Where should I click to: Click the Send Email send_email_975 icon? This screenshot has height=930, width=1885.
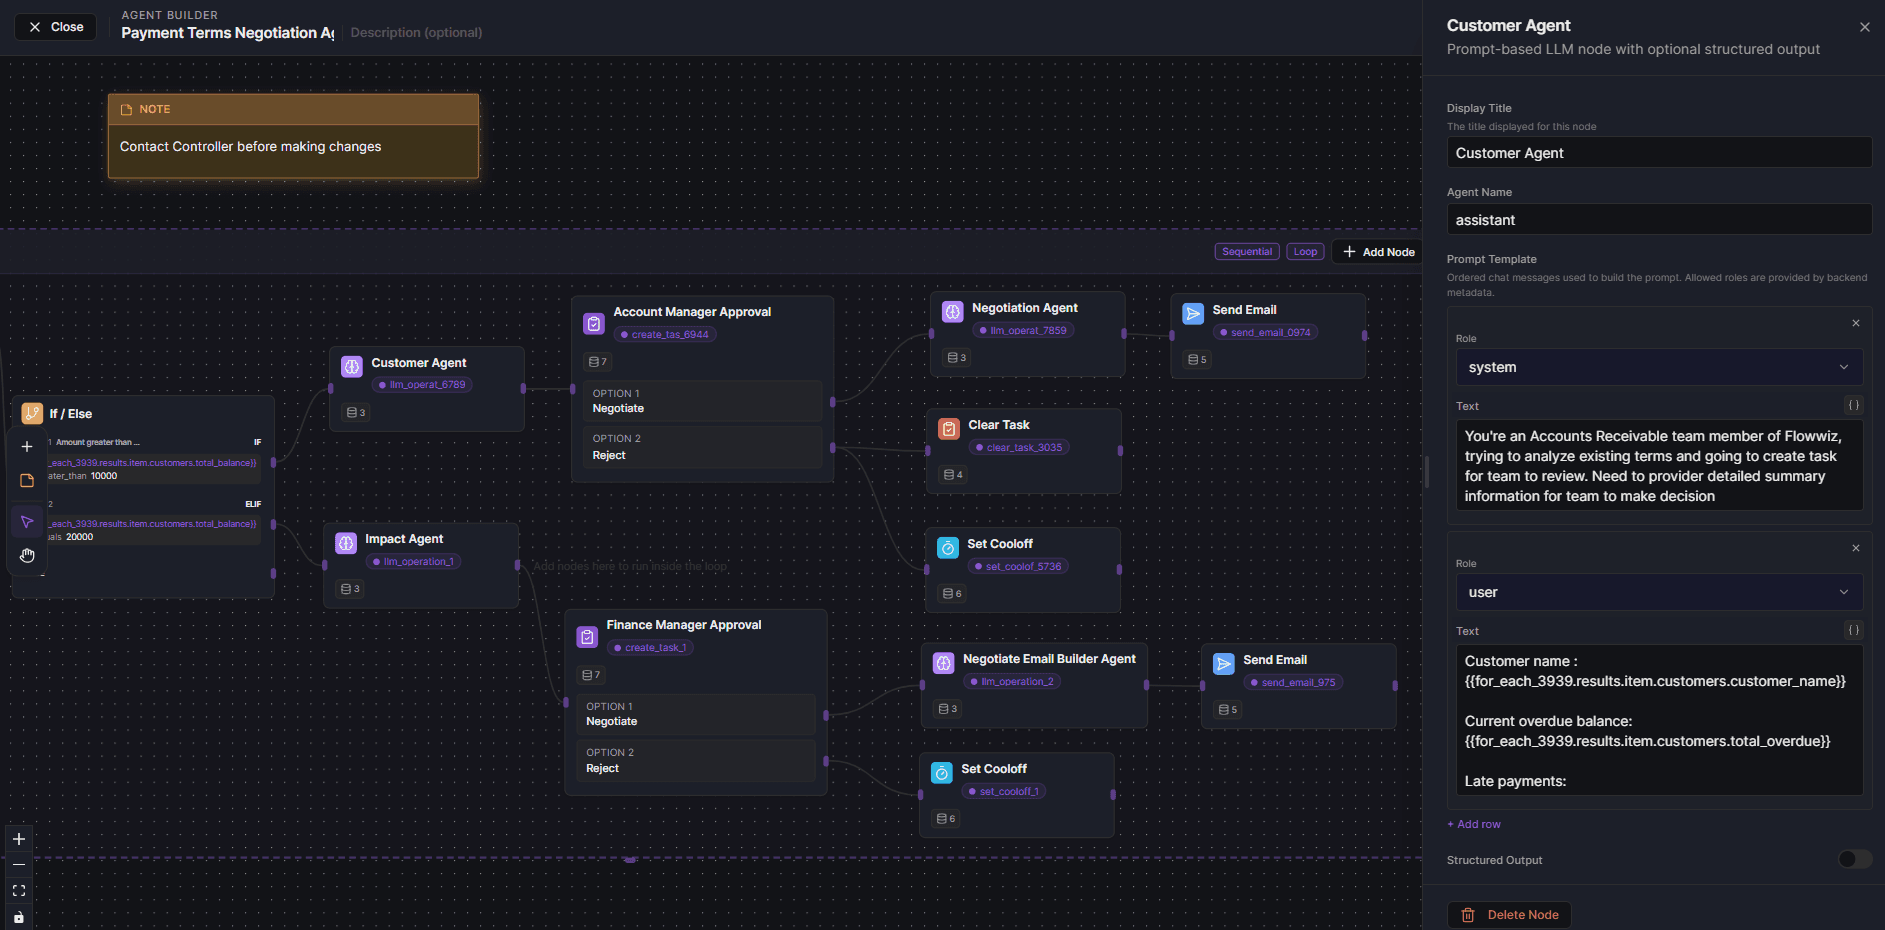pos(1224,664)
